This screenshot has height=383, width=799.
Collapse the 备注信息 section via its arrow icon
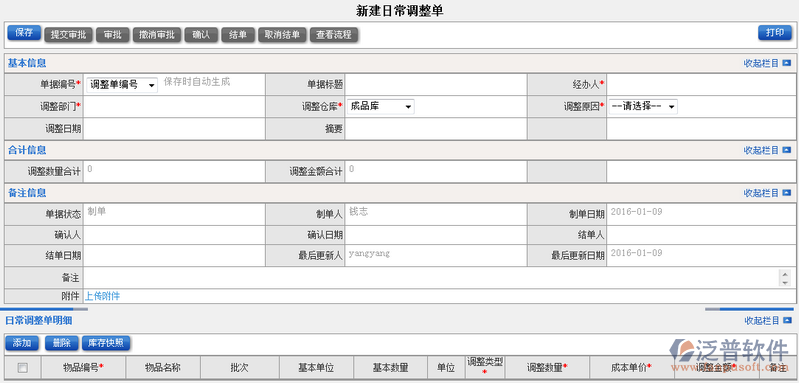pyautogui.click(x=786, y=193)
